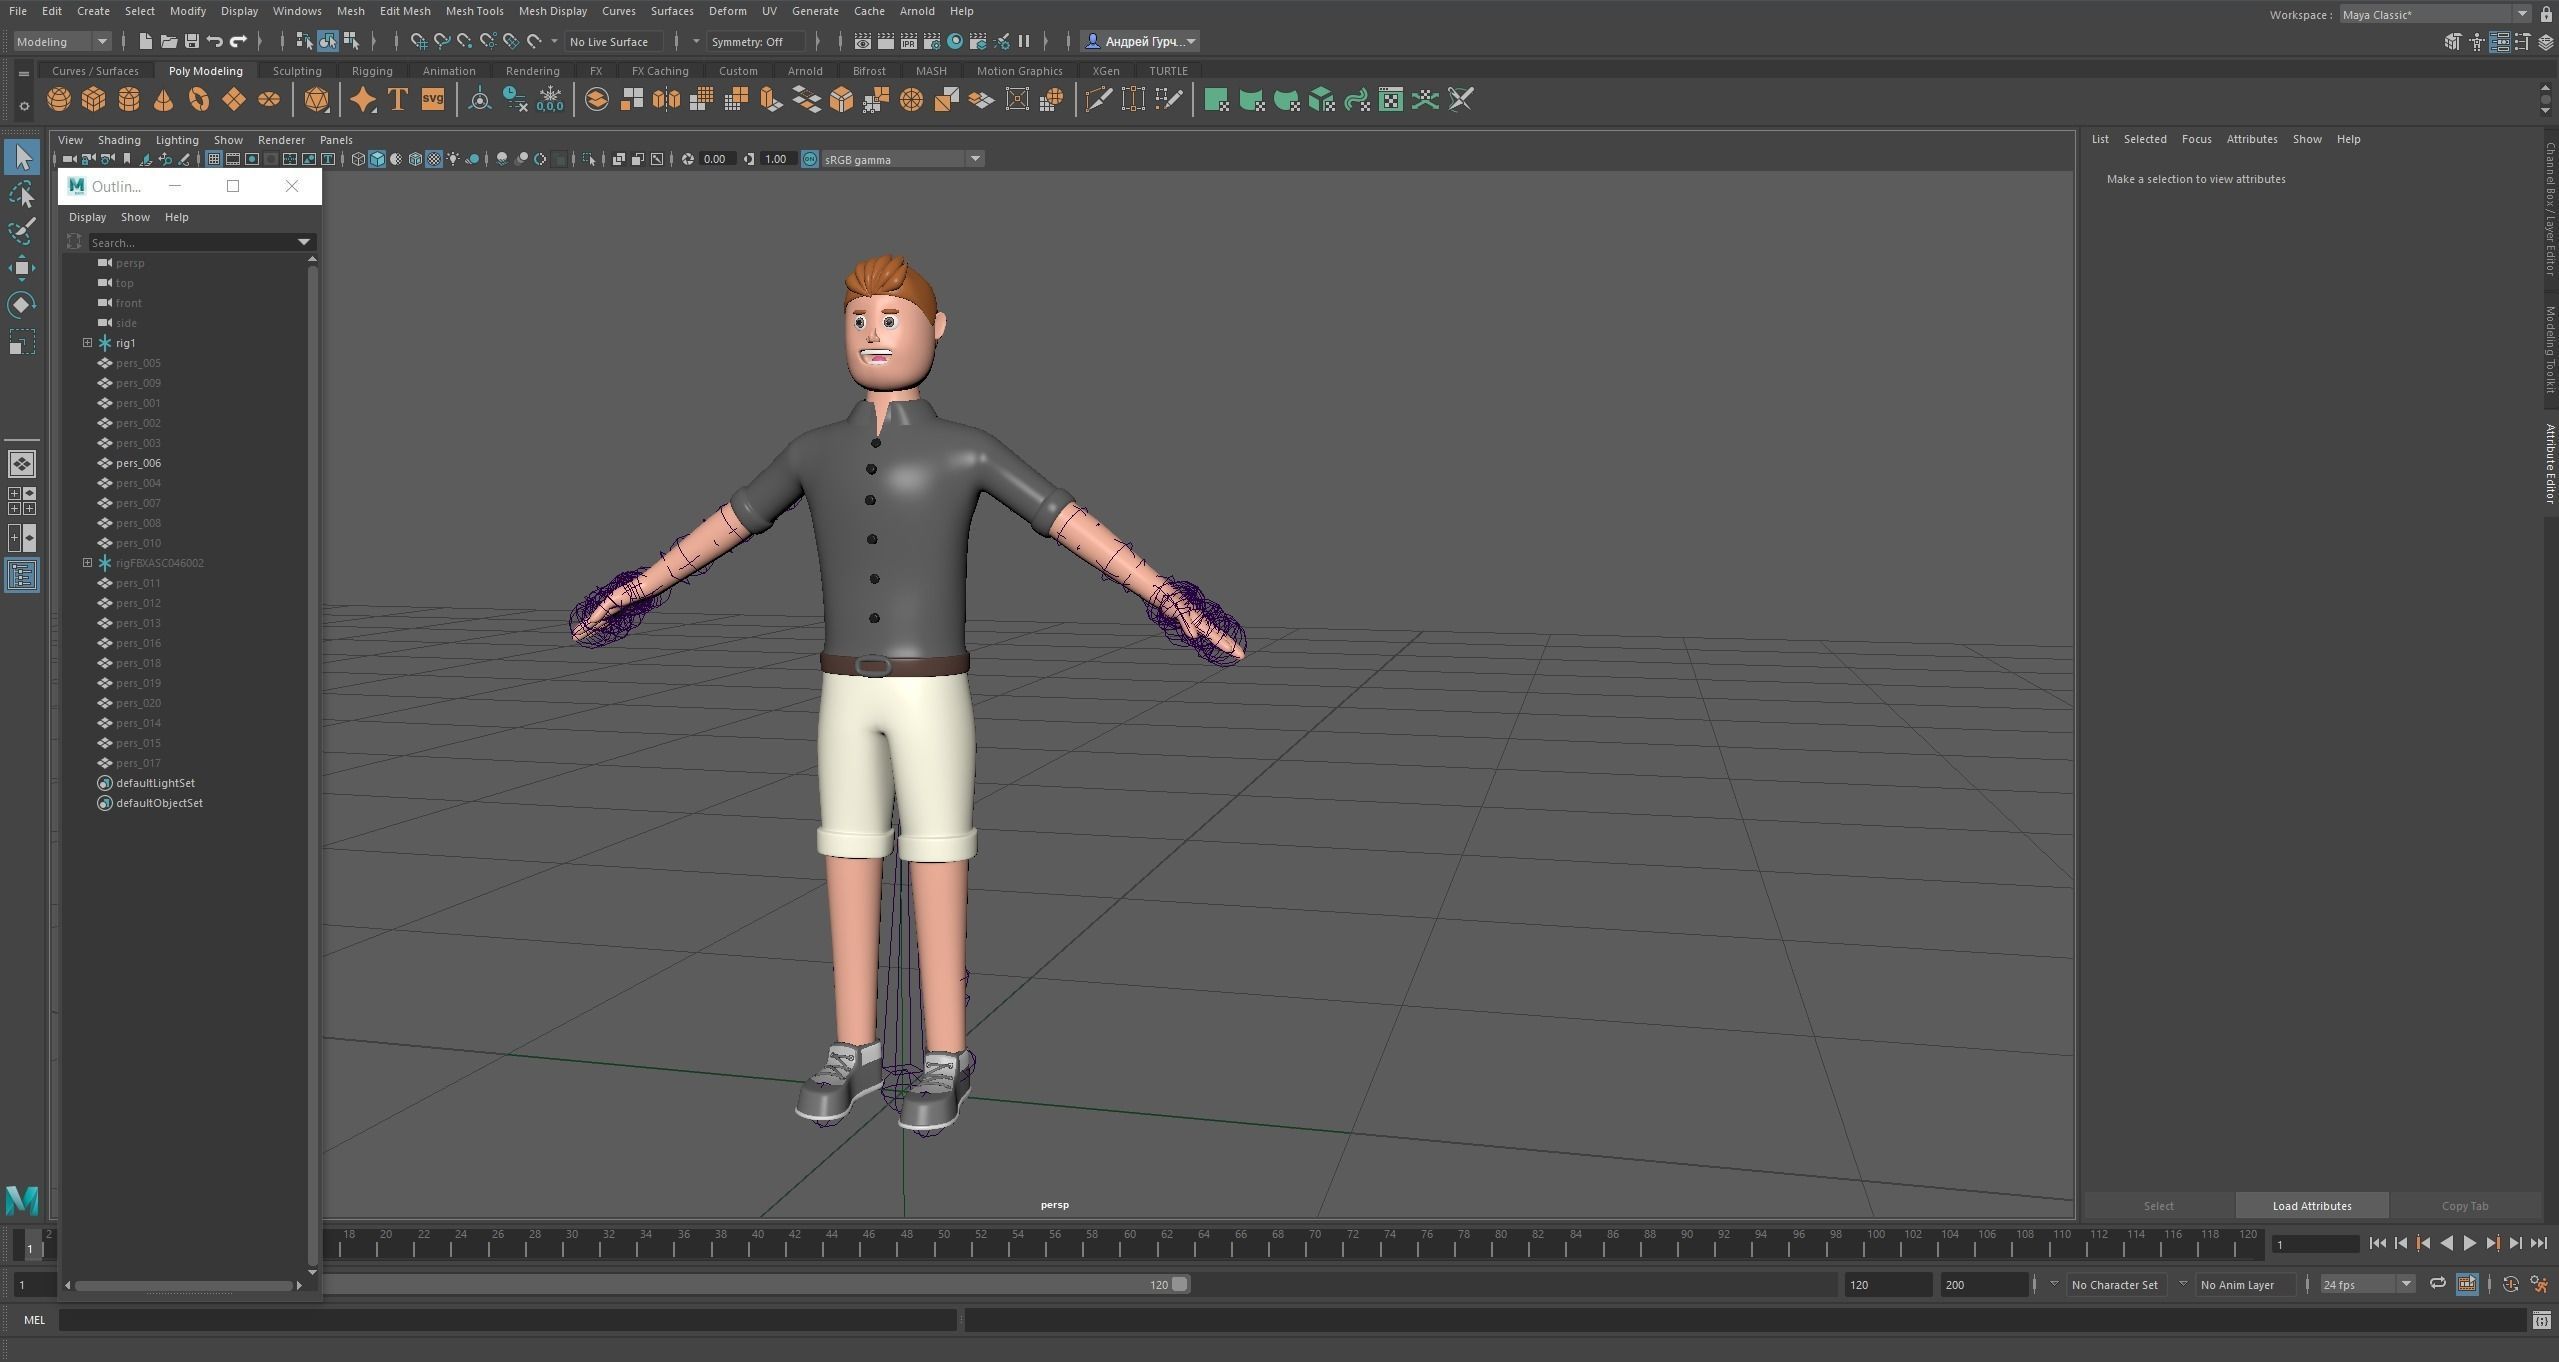Activate the Rotate tool in the toolbox

(21, 304)
